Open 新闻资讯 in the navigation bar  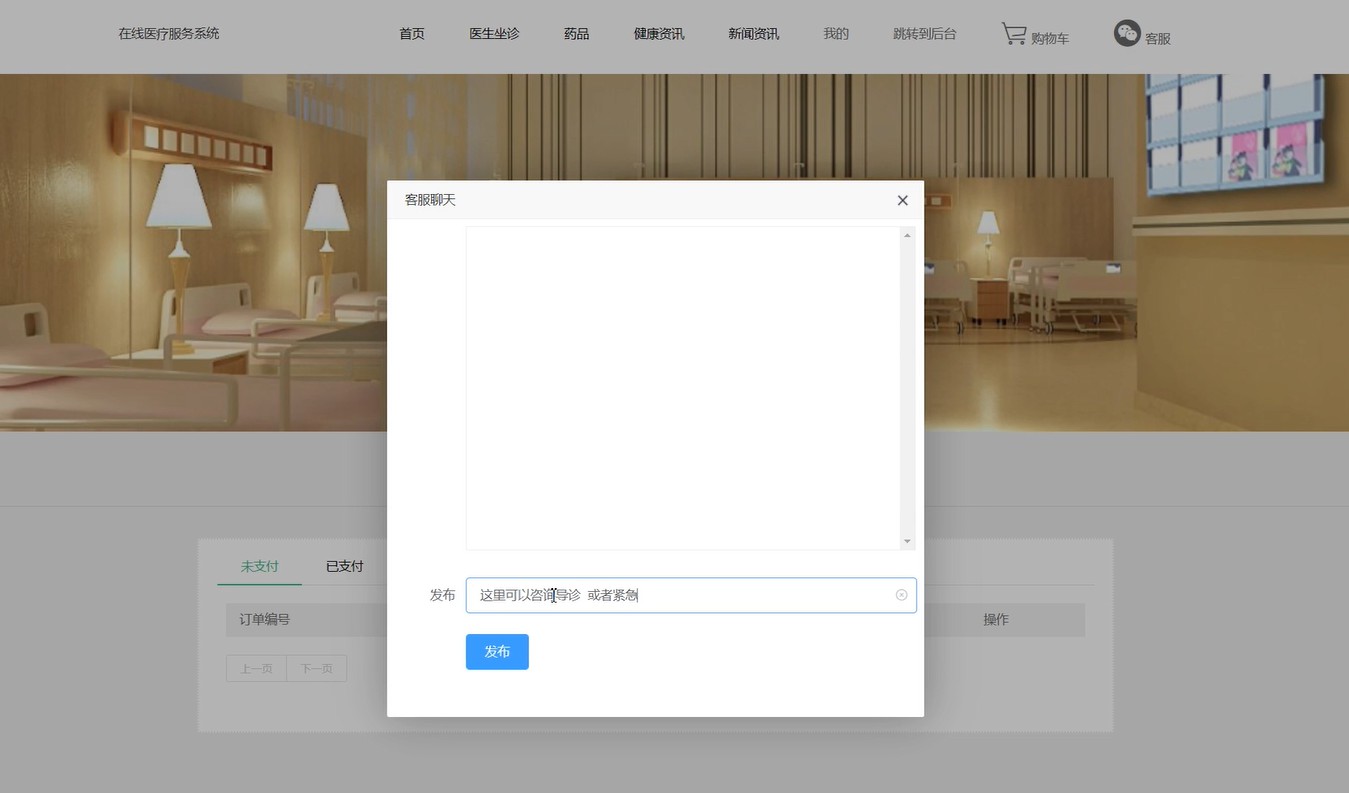click(753, 34)
